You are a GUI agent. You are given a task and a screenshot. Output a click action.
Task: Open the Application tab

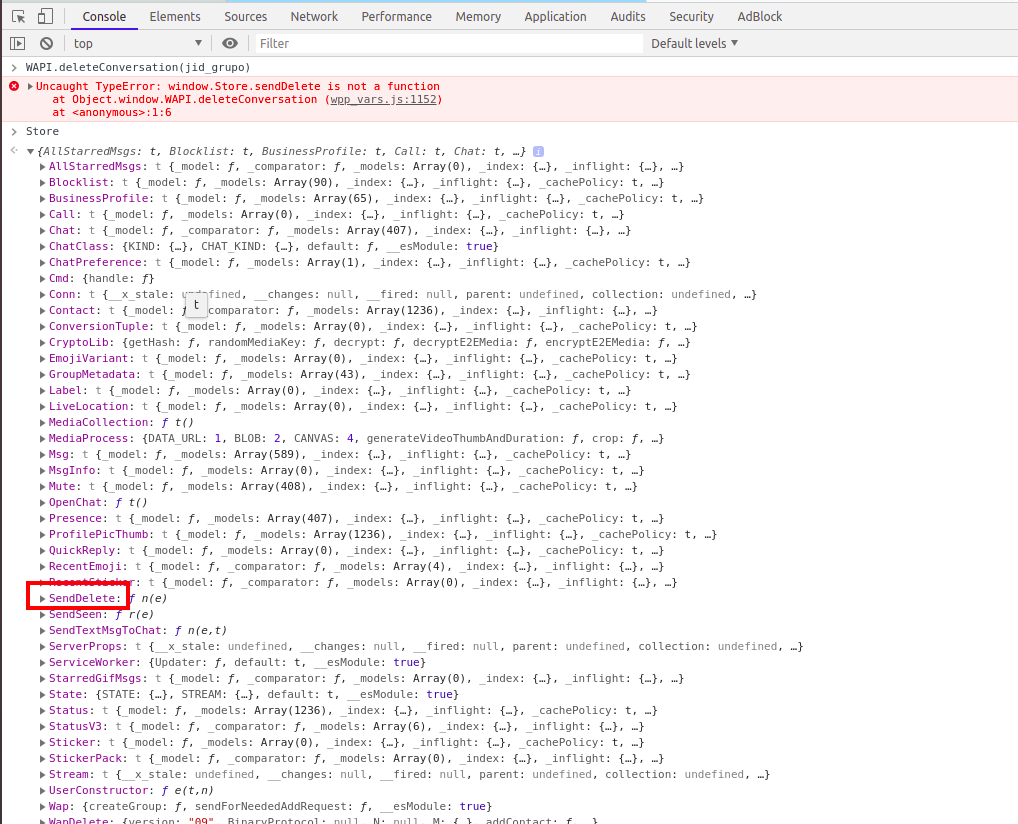pyautogui.click(x=555, y=17)
